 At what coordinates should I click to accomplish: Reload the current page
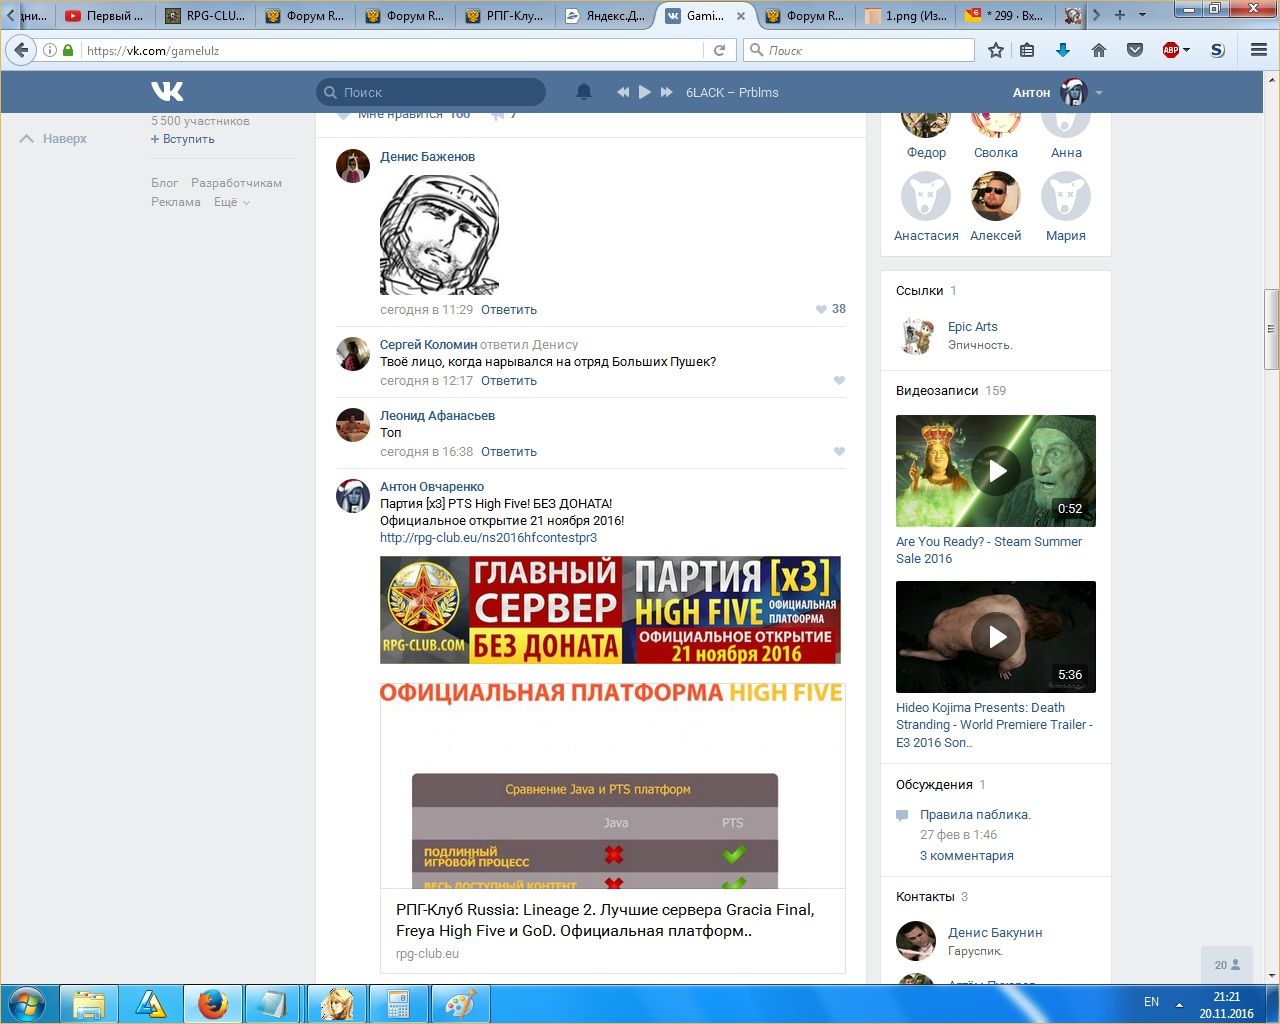point(719,50)
